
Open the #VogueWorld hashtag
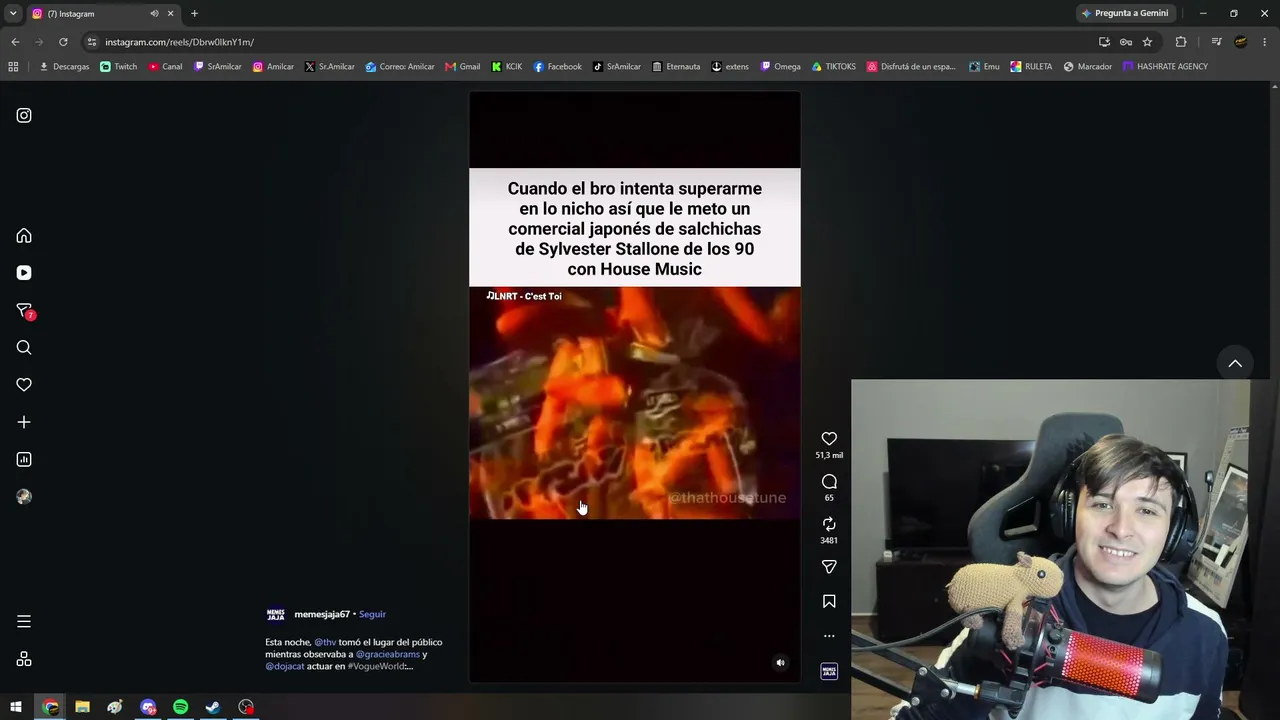click(377, 666)
